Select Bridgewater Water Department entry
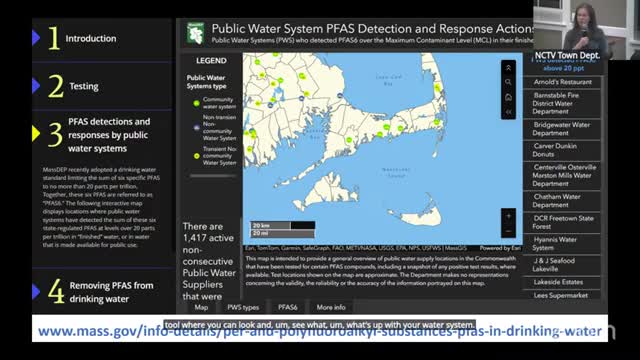This screenshot has height=360, width=640. tap(562, 129)
